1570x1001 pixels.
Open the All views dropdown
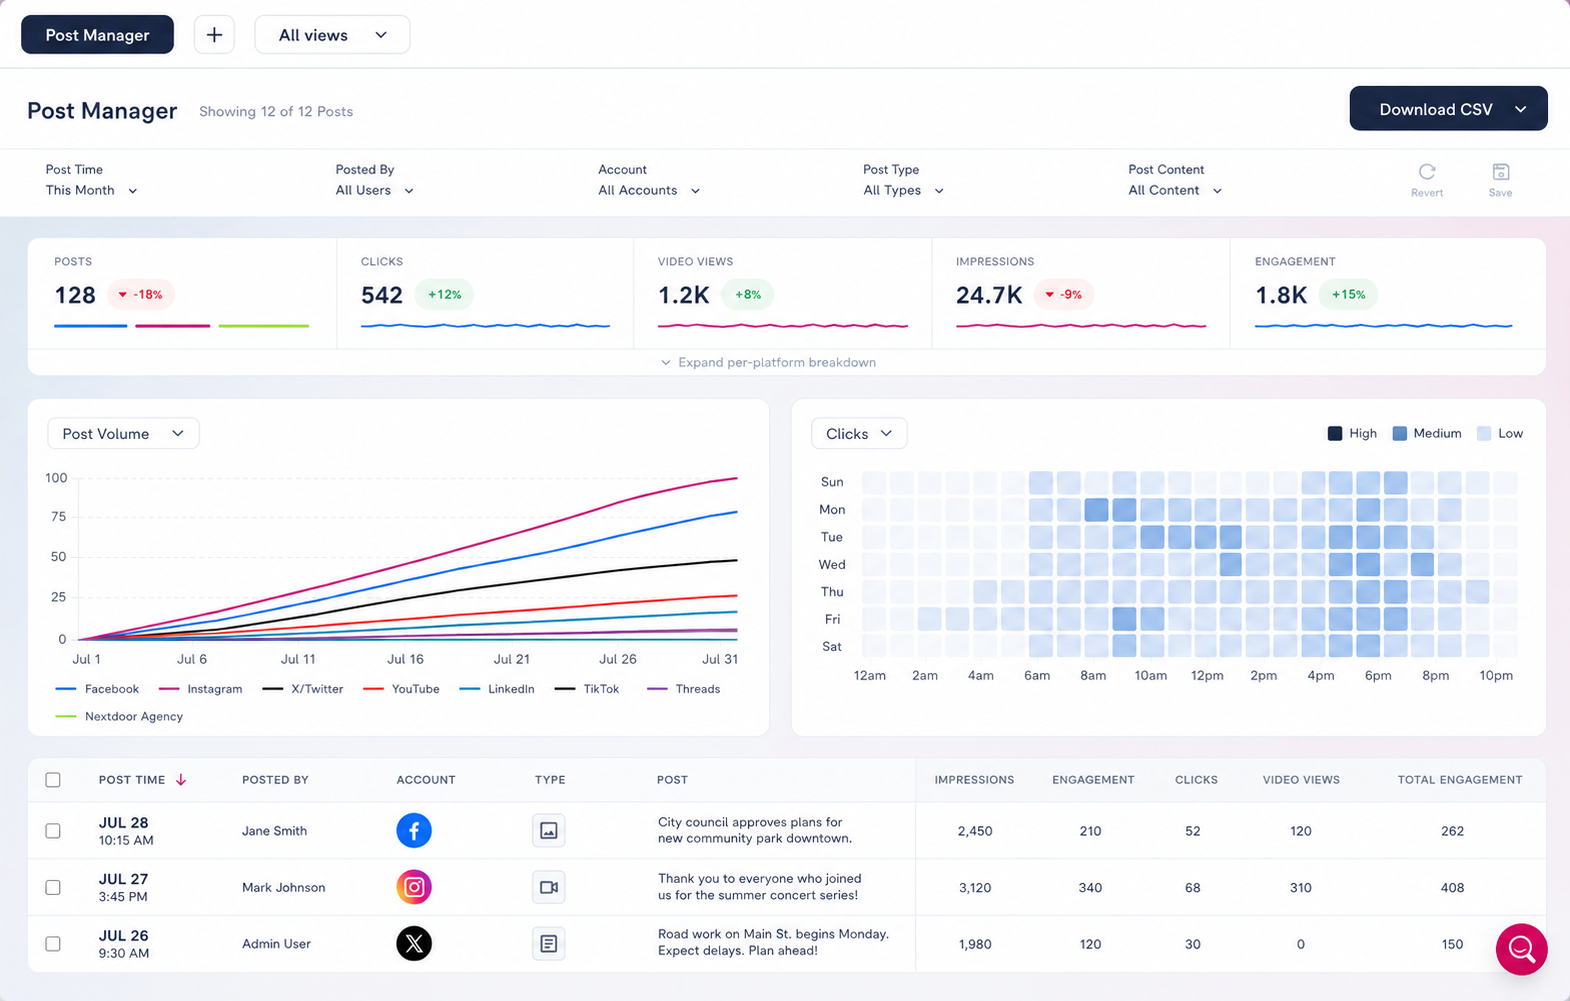[x=332, y=35]
